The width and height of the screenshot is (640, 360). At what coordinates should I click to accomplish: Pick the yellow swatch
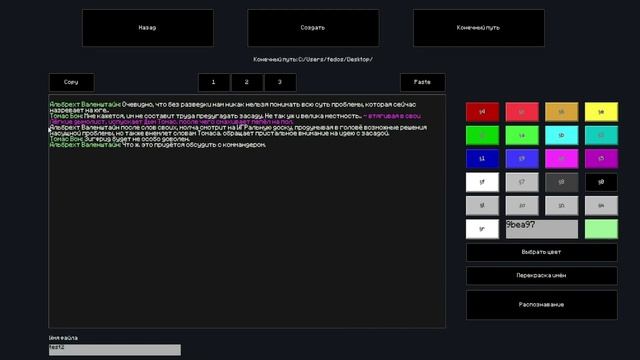(601, 112)
